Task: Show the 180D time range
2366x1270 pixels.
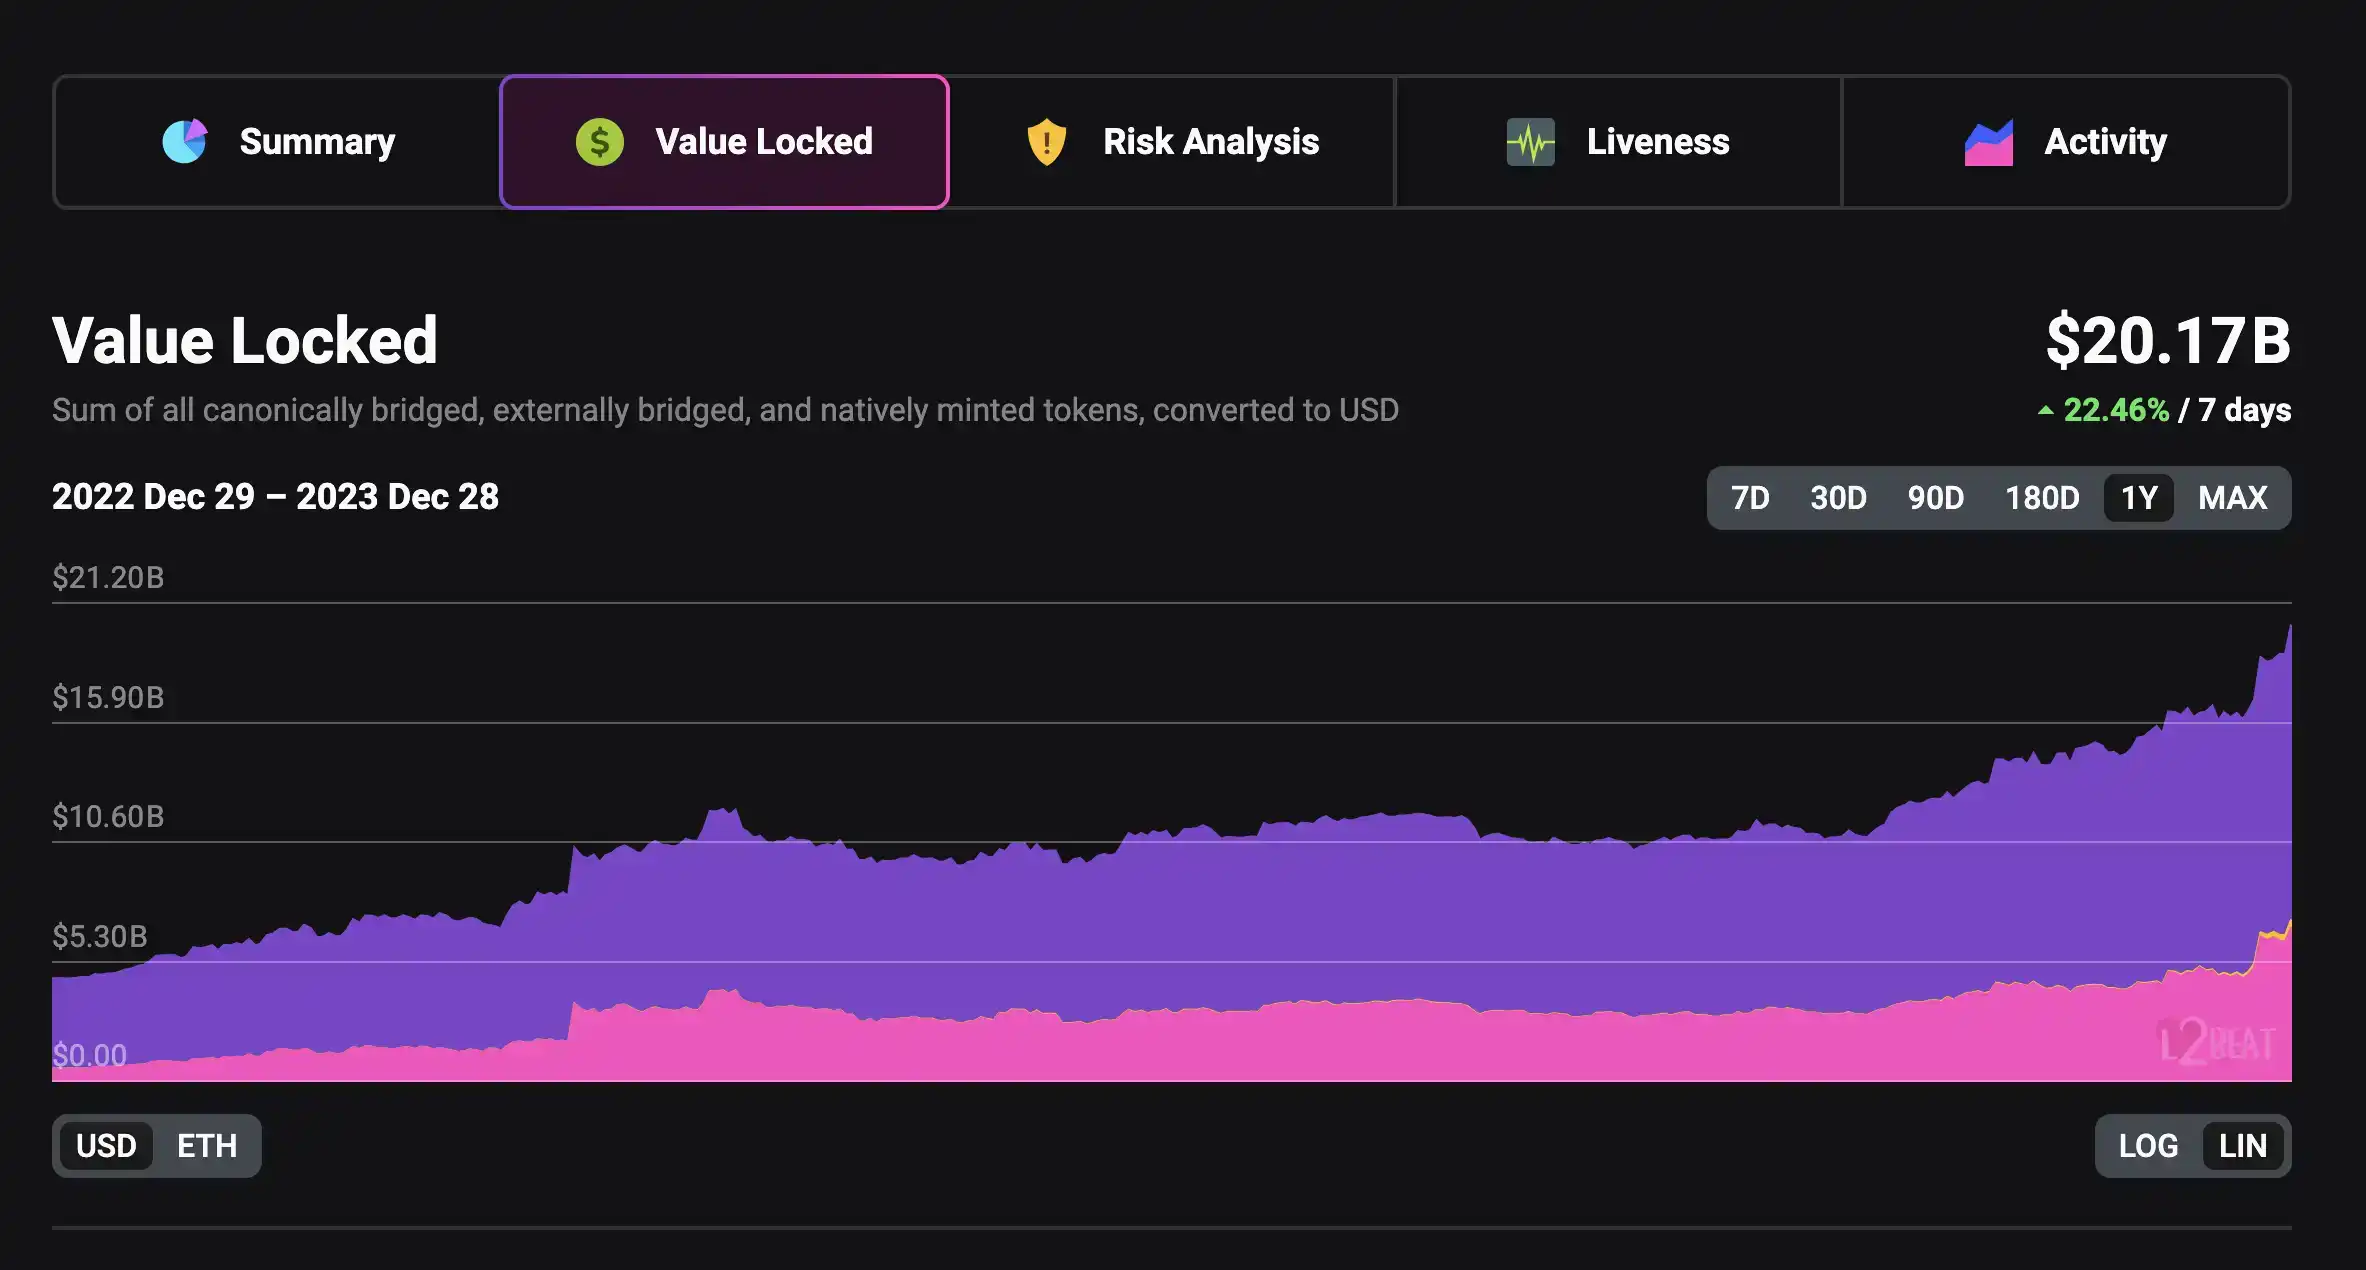Action: pyautogui.click(x=2042, y=498)
